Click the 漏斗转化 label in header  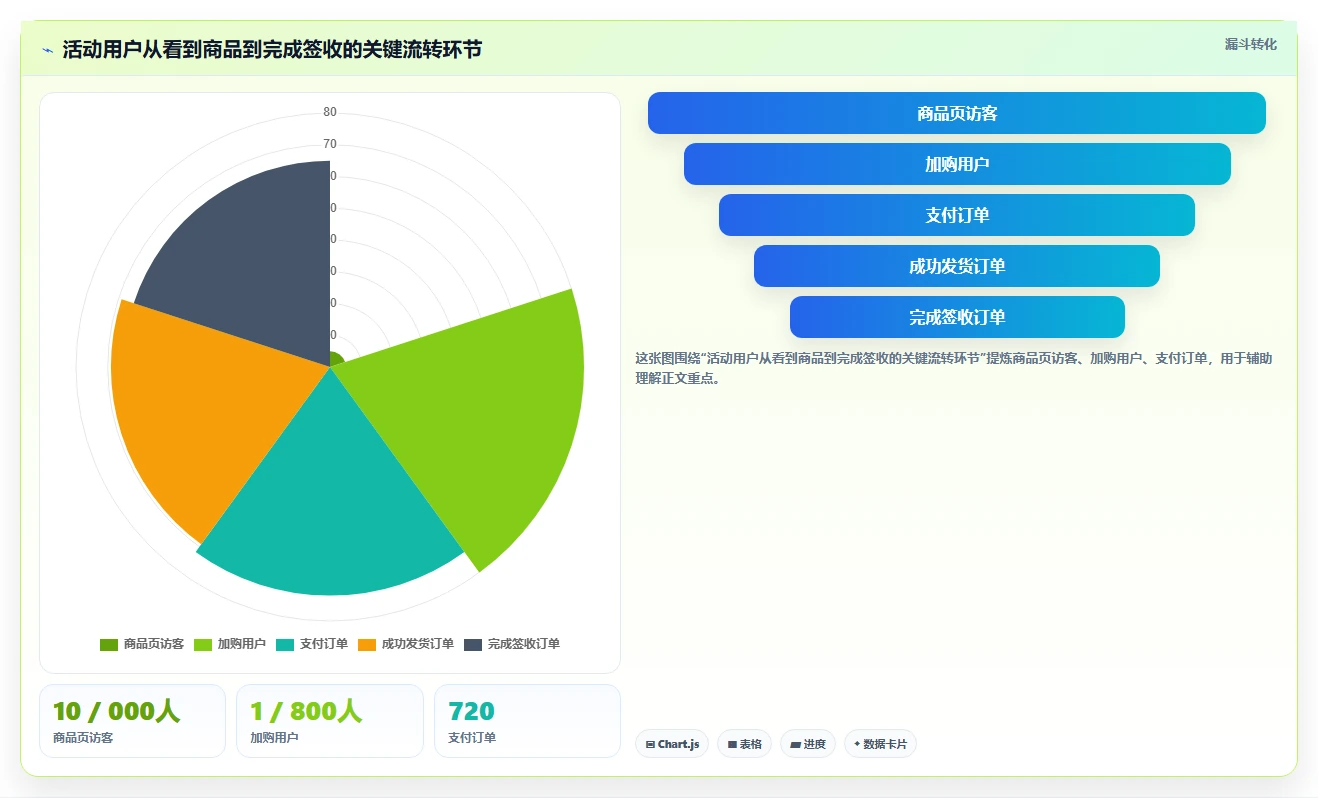(x=1251, y=45)
